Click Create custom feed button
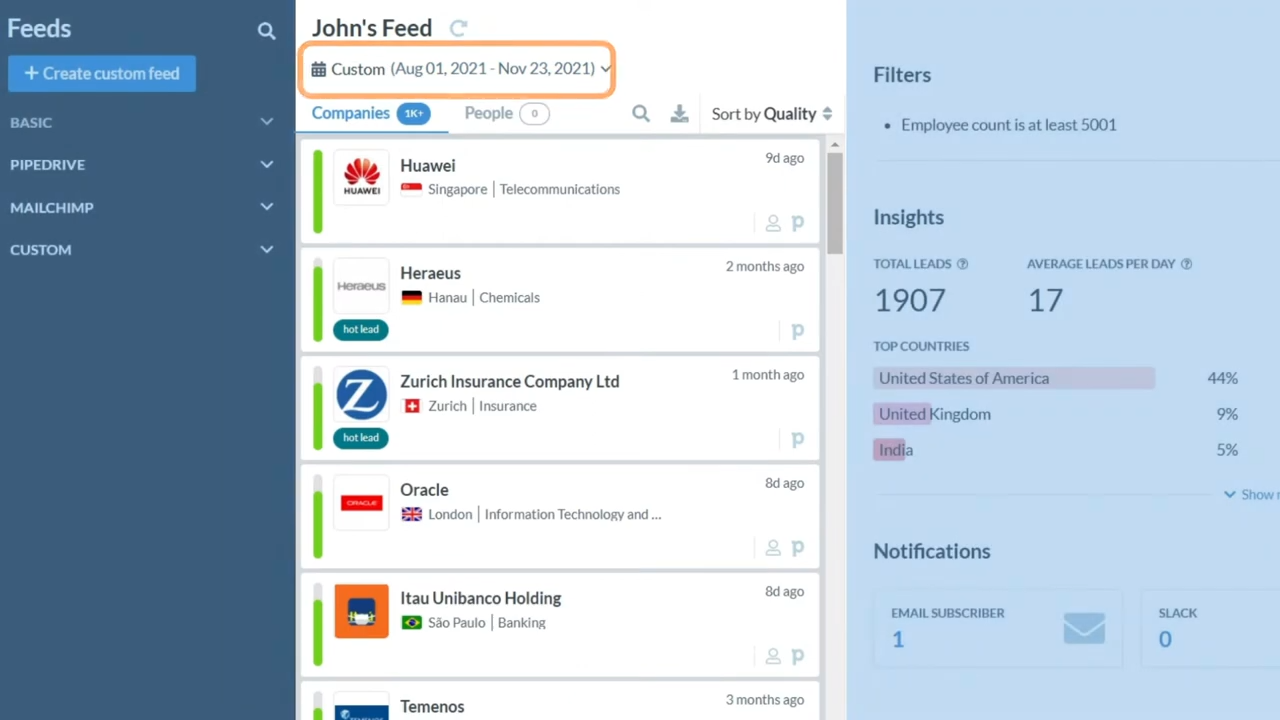 [x=102, y=73]
